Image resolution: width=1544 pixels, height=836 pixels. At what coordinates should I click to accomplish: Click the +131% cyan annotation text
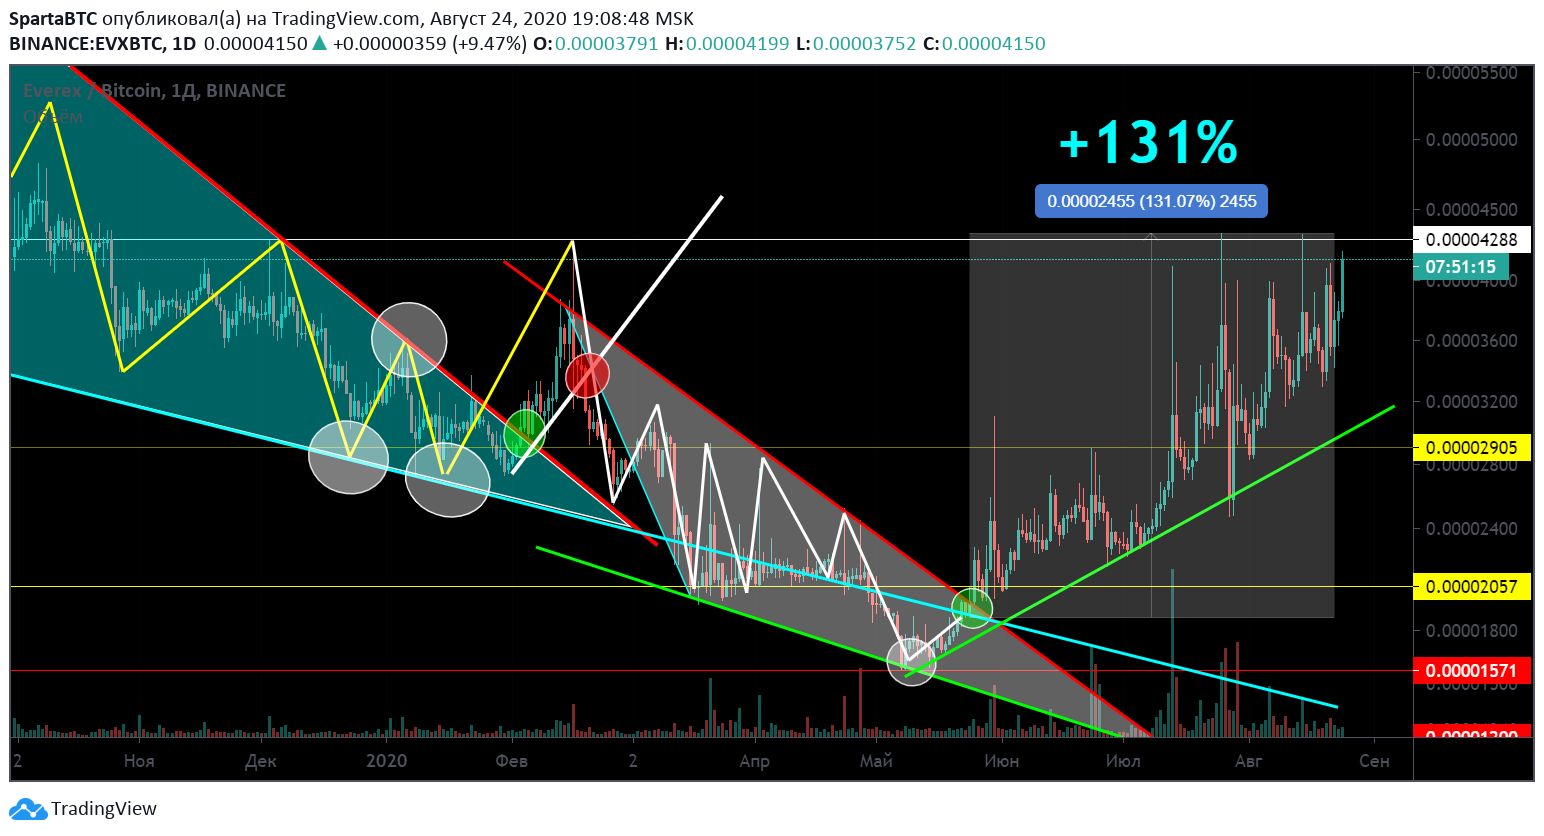click(1148, 143)
